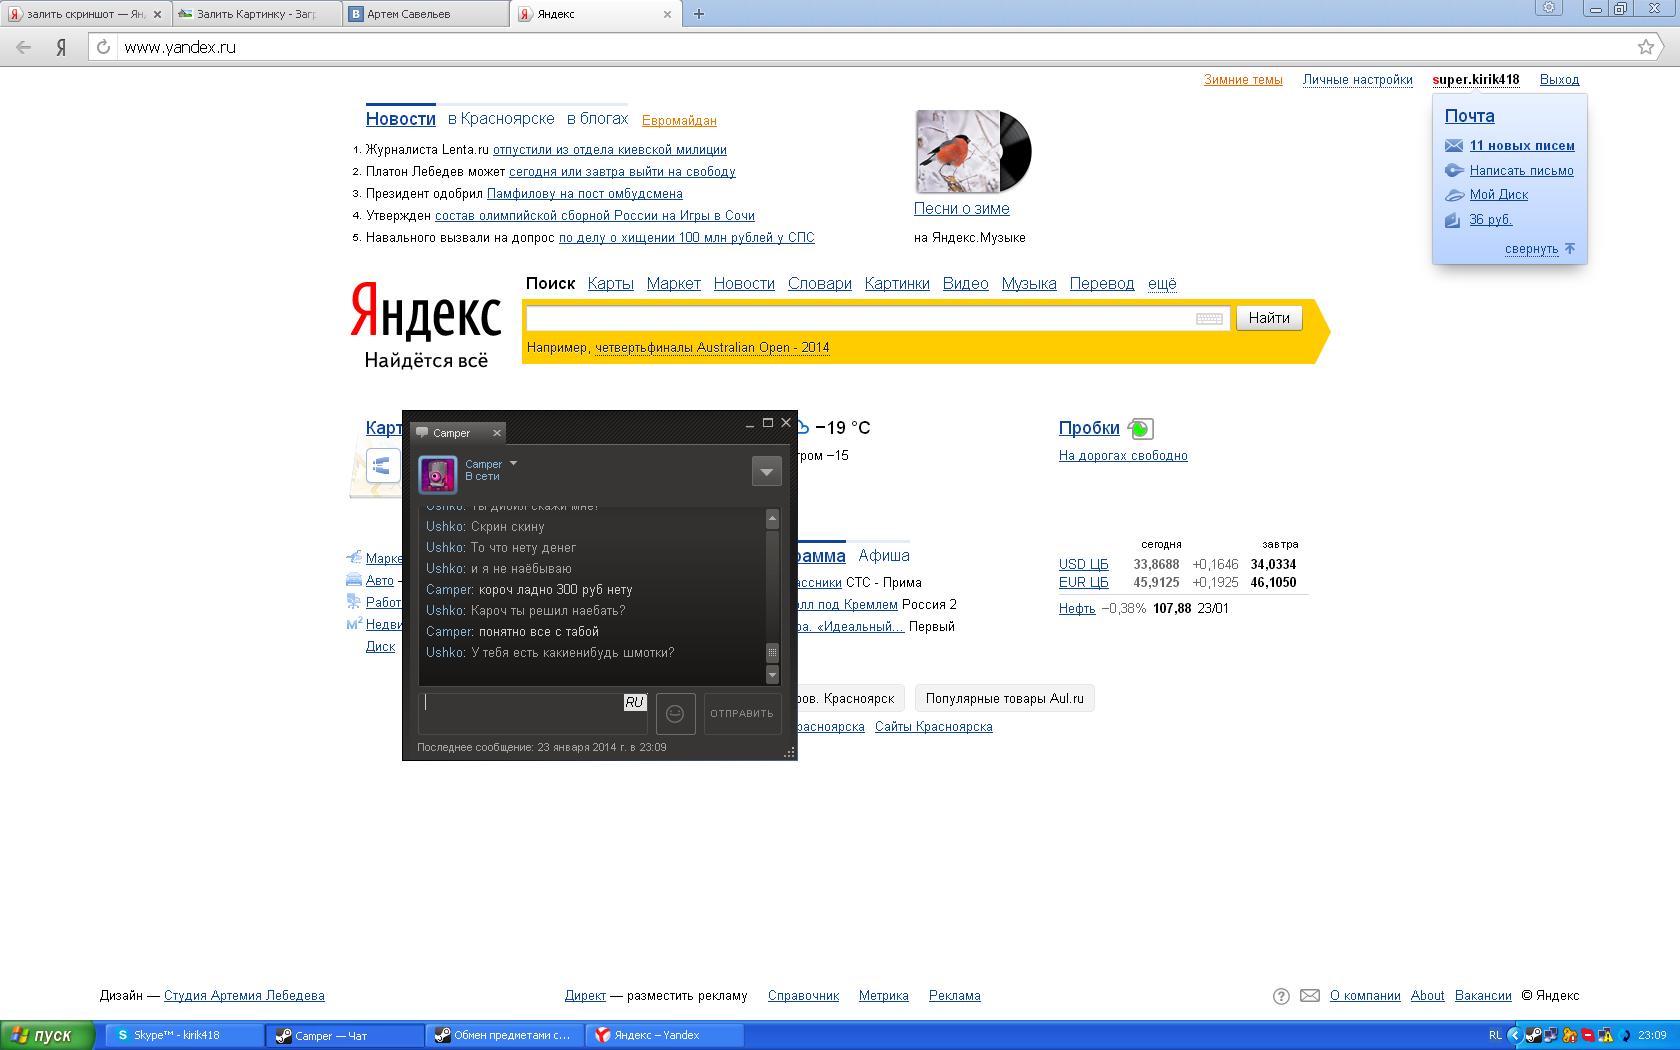Click chat scrollbar up arrow
The width and height of the screenshot is (1680, 1050).
click(x=772, y=518)
